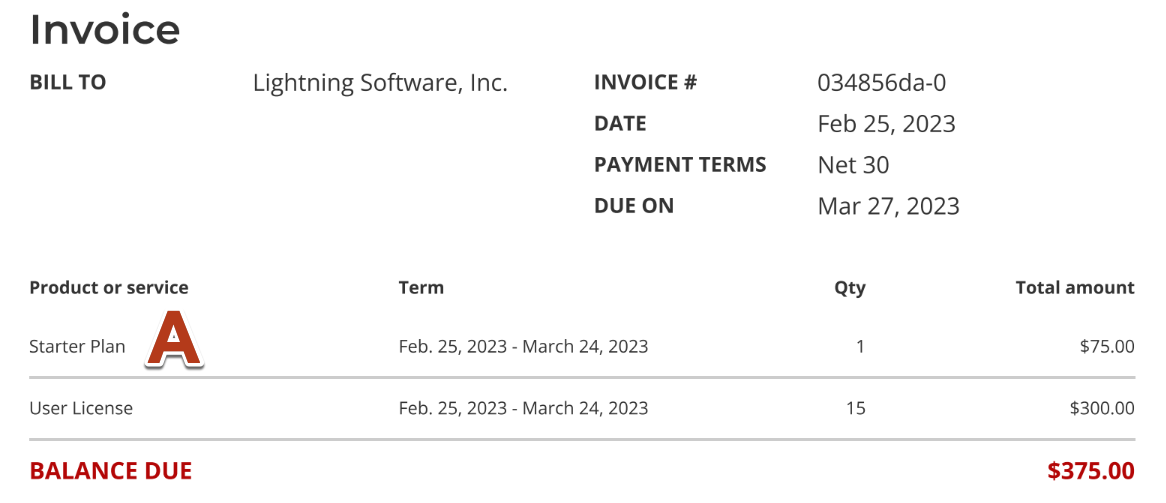Screen dimensions: 1166x503
Task: Select the $75.00 Starter Plan amount
Action: point(1107,347)
